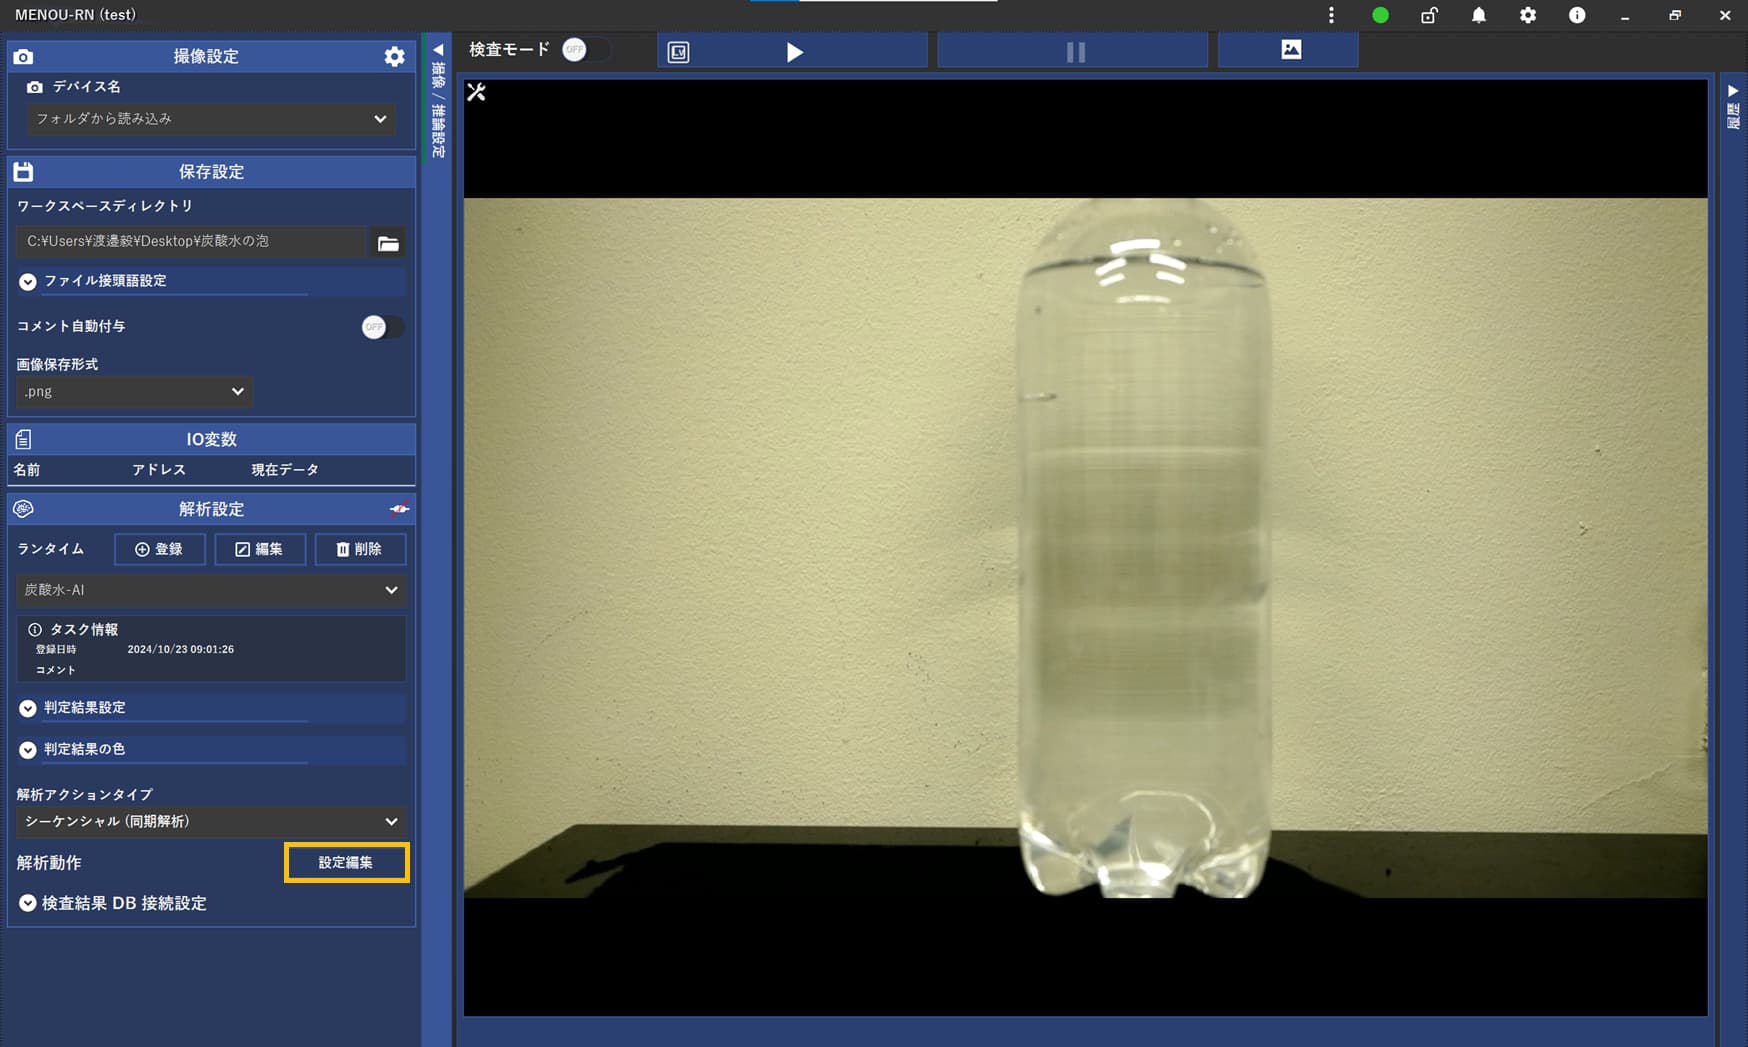Image resolution: width=1748 pixels, height=1047 pixels.
Task: Click the red pin icon in 解析設定 header
Action: tap(399, 509)
